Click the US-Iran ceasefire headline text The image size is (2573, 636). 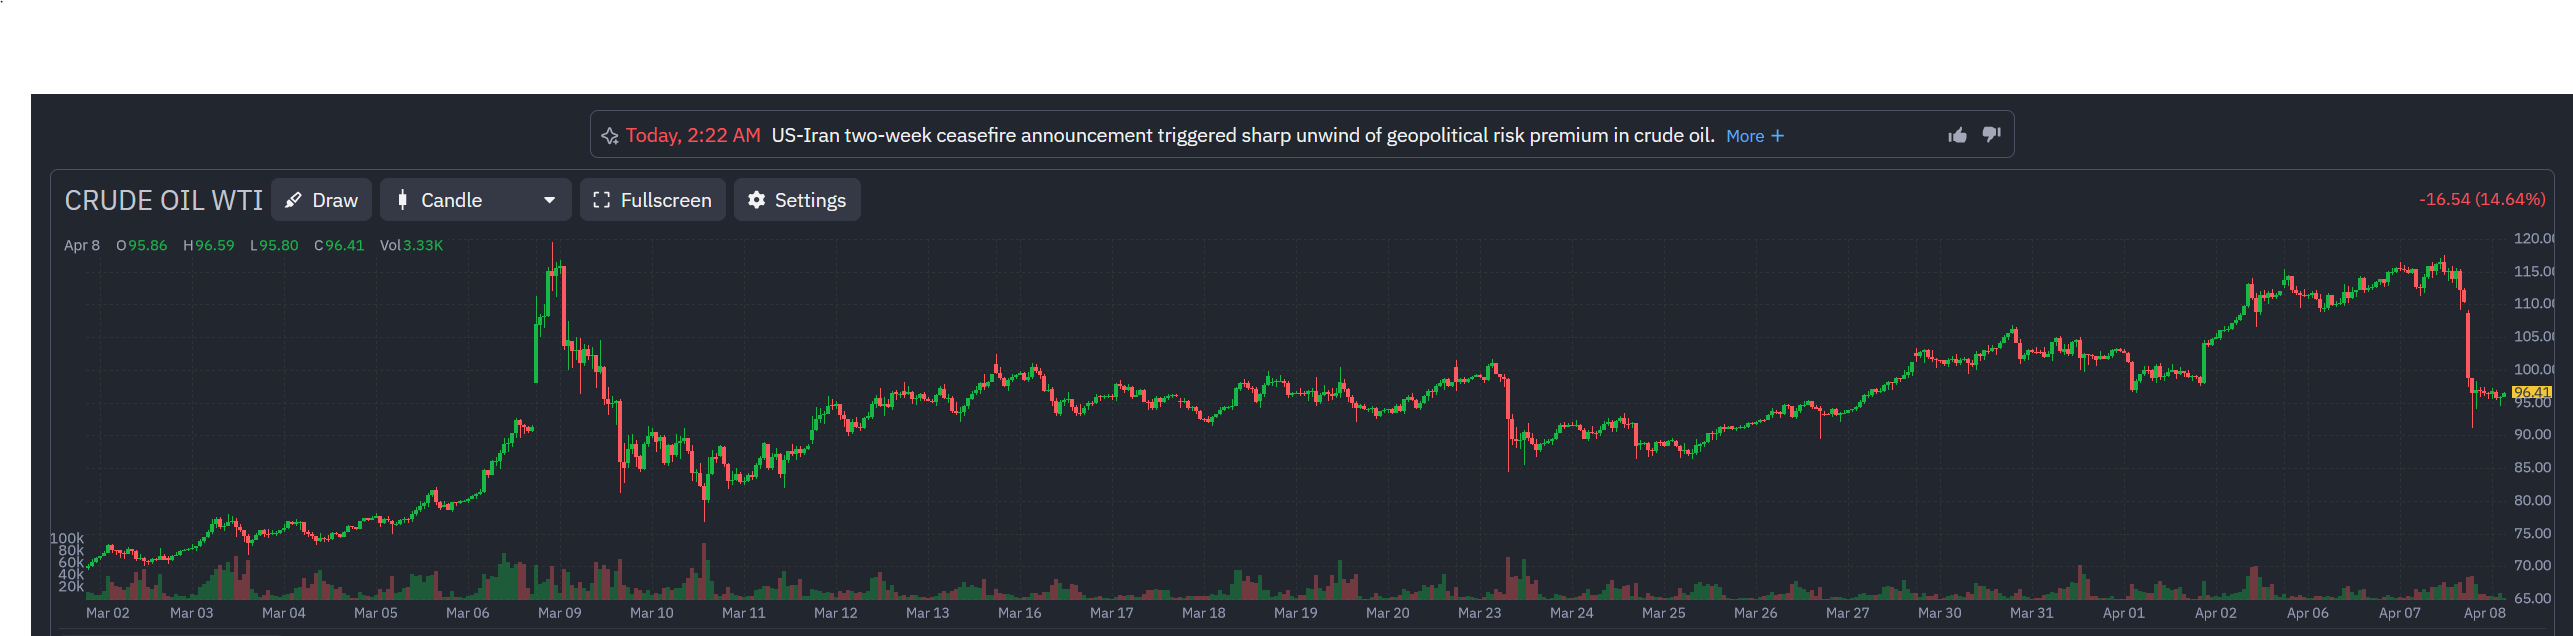click(x=1243, y=135)
